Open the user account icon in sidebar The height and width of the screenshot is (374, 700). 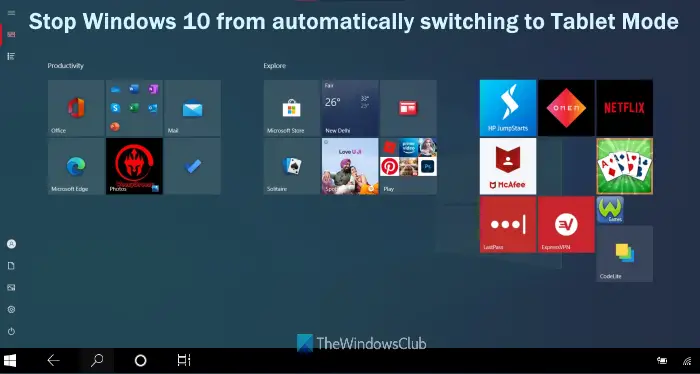tap(11, 244)
